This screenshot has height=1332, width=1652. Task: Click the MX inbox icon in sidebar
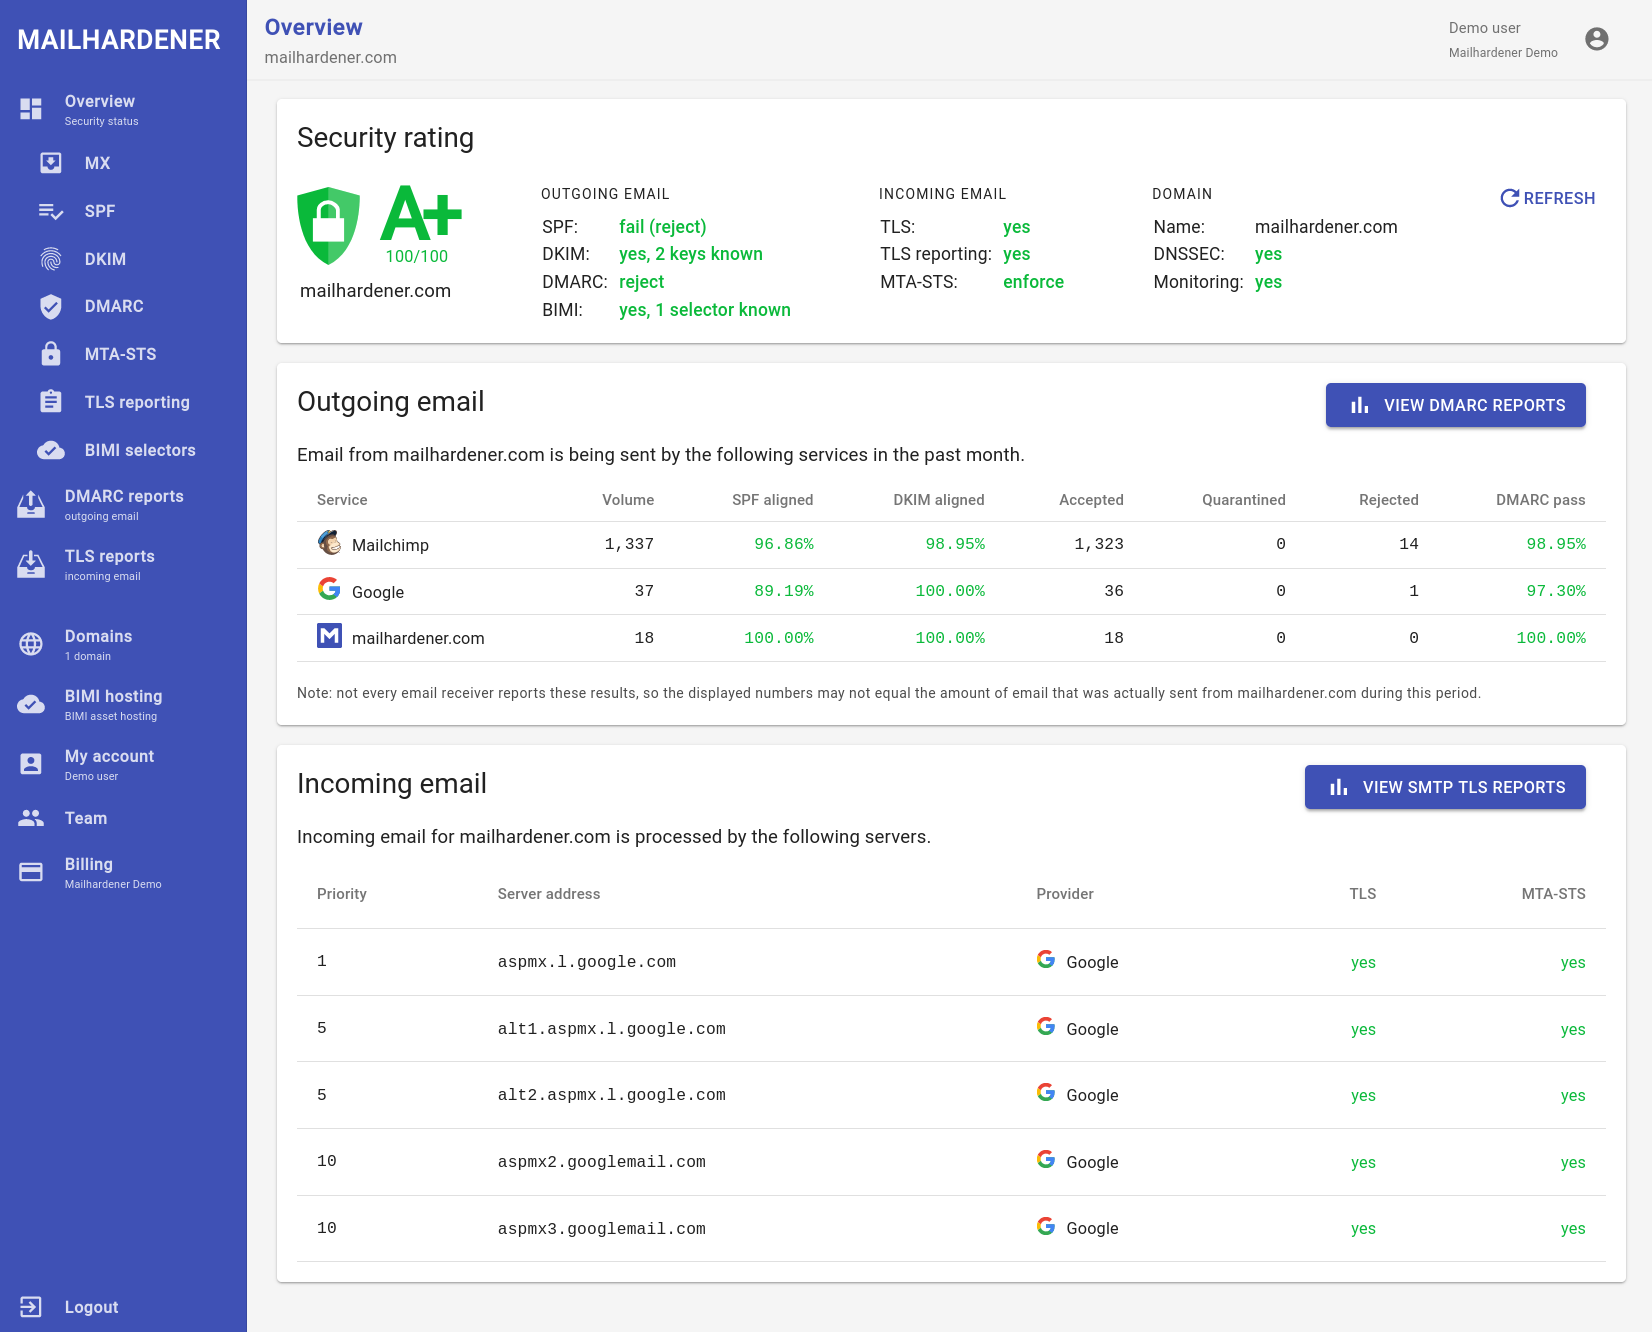click(51, 163)
